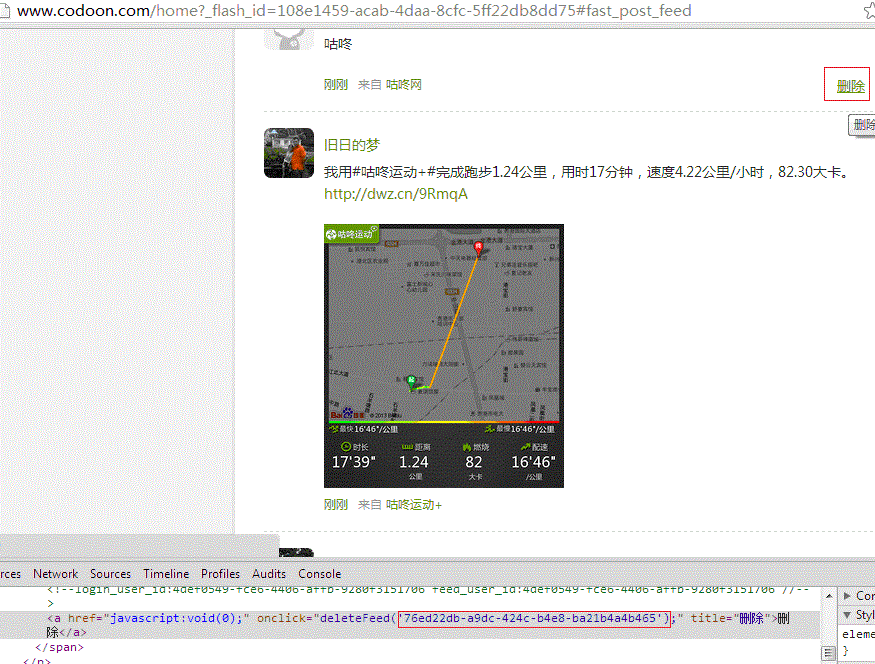
Task: Click the 刚刚 timestamp under the map
Action: (335, 505)
